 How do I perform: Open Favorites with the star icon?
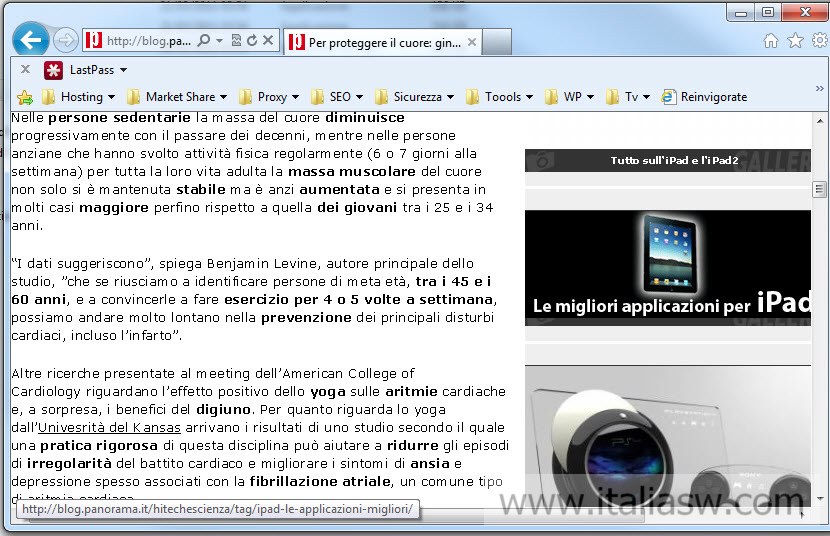796,41
